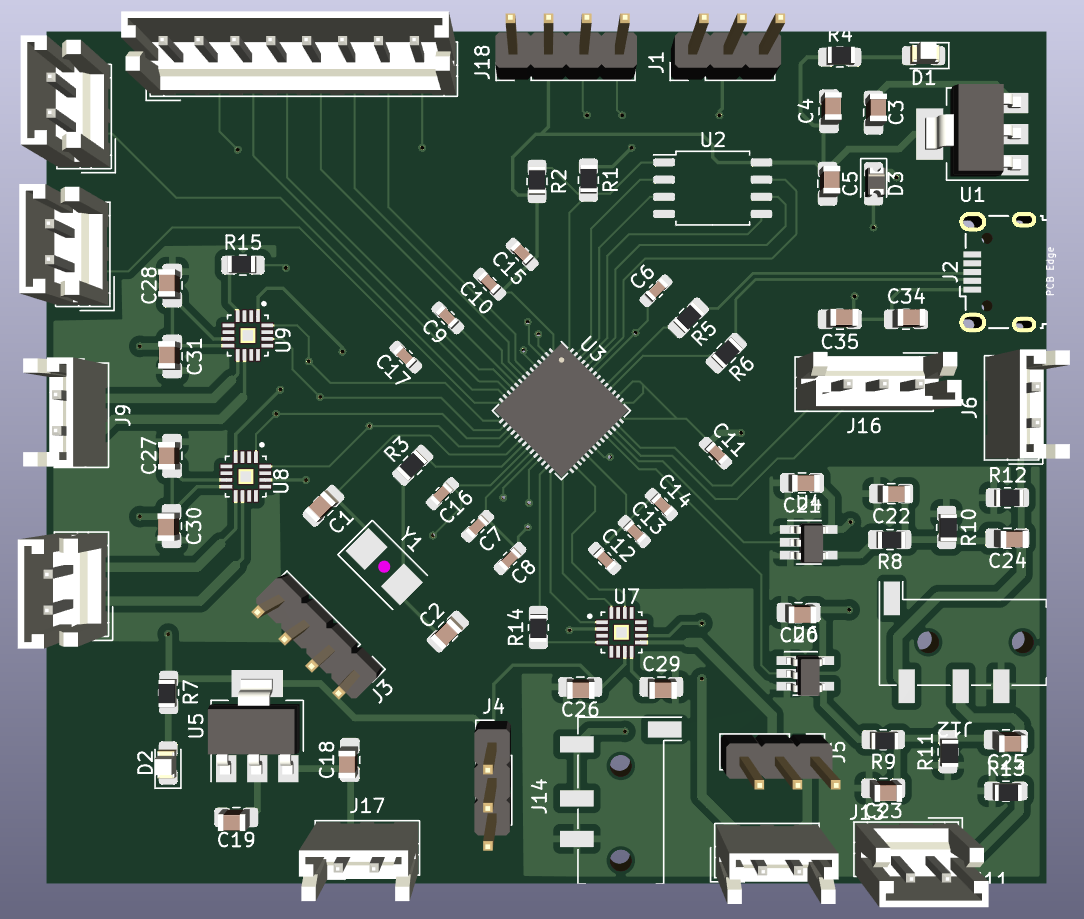
Task: Select the U8 QFN sensor chip
Action: coord(245,476)
